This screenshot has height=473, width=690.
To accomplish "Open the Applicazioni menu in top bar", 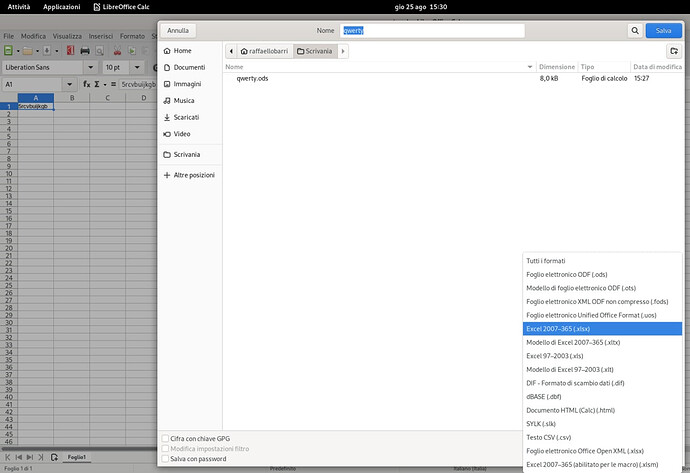I will pos(62,7).
